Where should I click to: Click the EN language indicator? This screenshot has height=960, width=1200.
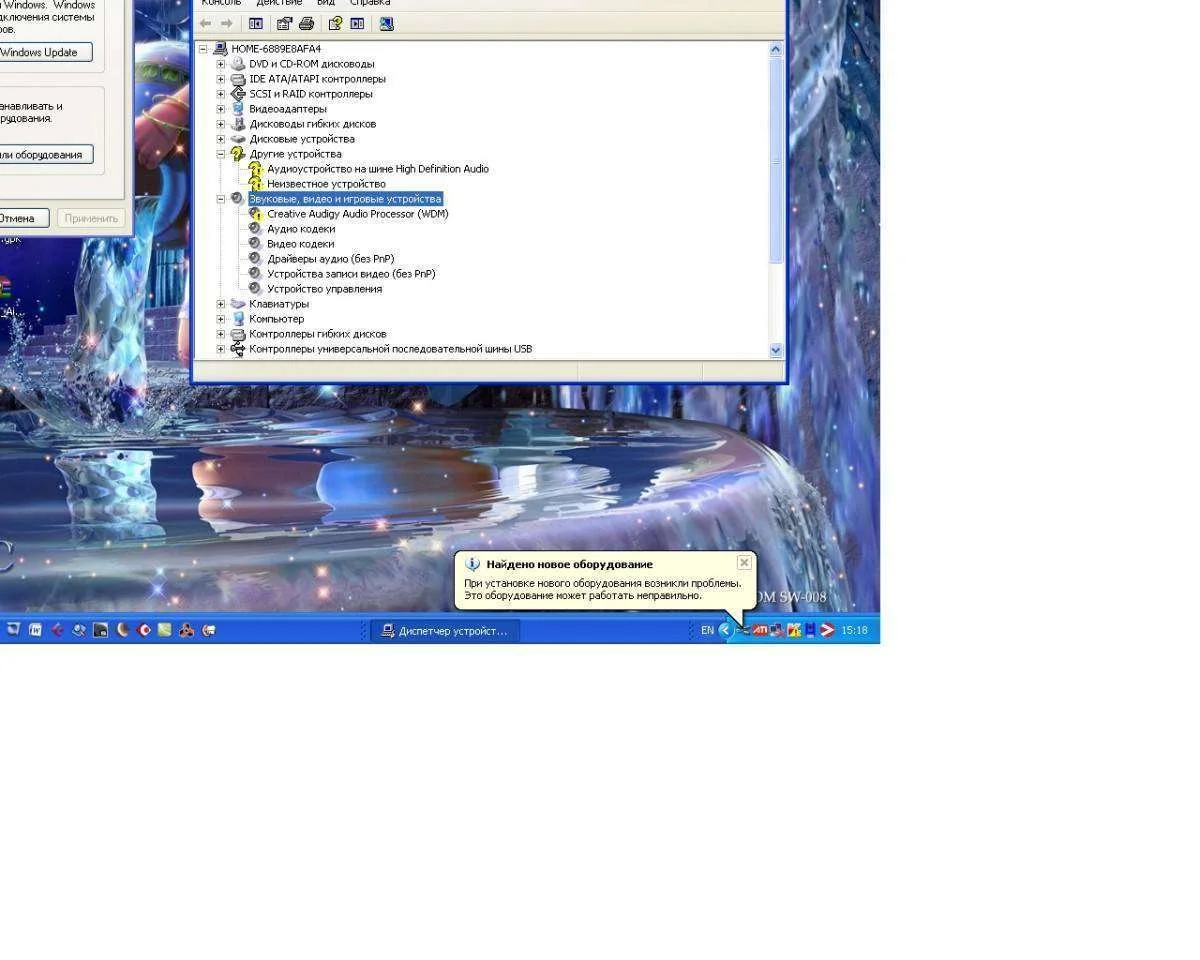tap(707, 630)
